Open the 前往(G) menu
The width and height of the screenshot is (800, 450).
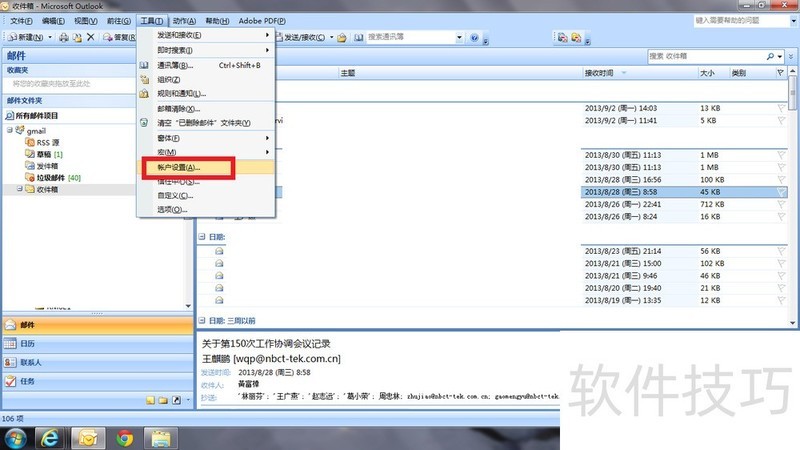tap(118, 21)
